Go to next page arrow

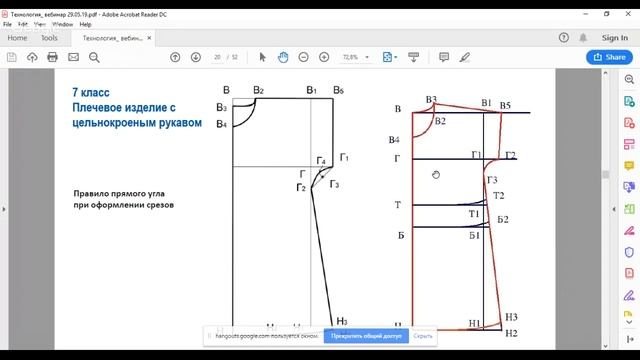(x=196, y=57)
